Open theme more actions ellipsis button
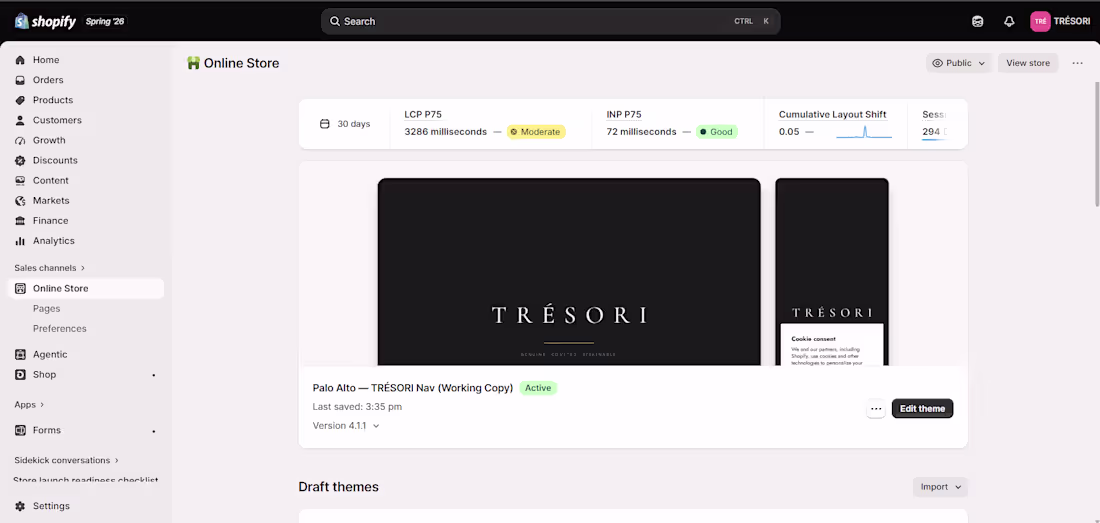 [876, 409]
